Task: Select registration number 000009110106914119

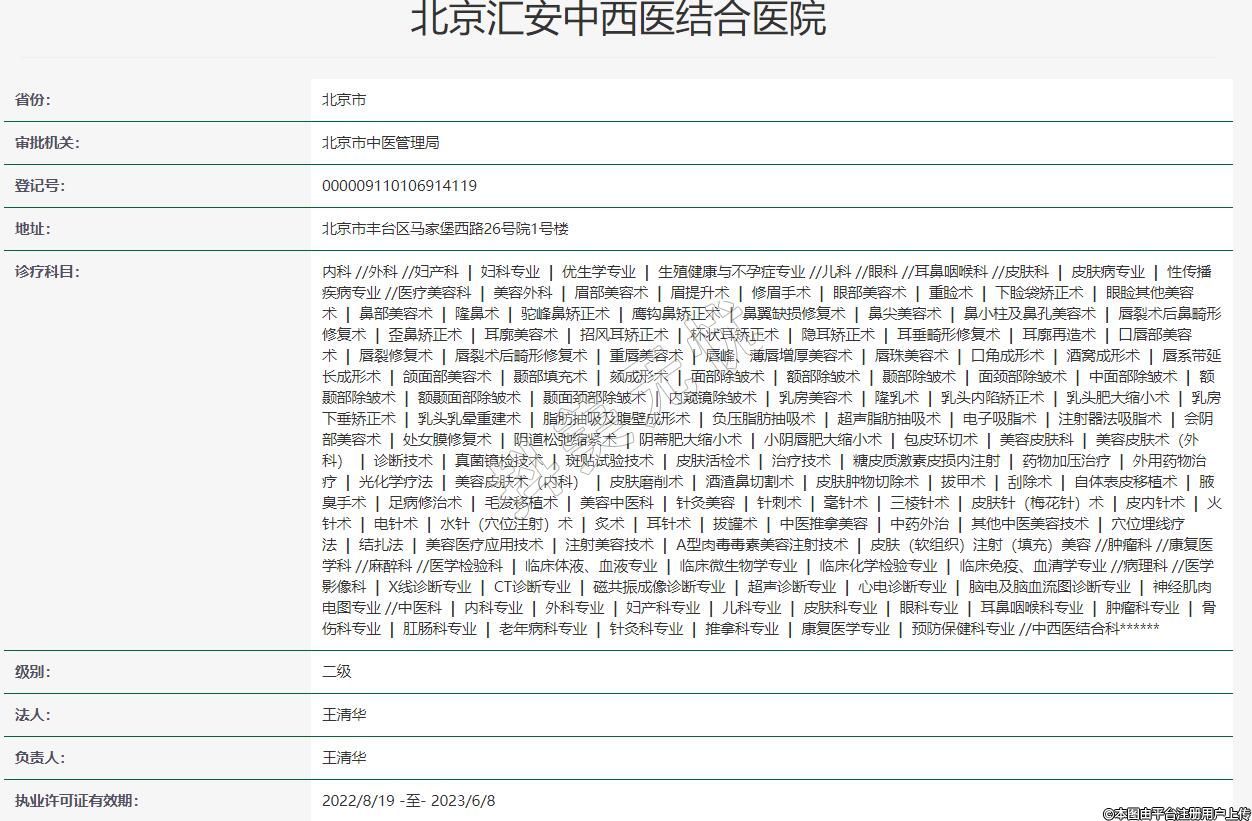Action: 399,186
